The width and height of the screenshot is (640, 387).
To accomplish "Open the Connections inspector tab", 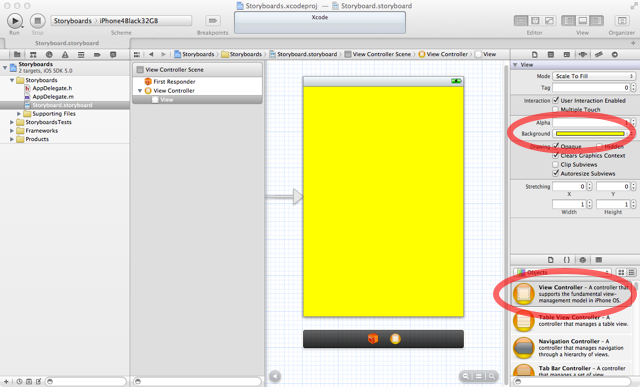I will click(x=615, y=54).
